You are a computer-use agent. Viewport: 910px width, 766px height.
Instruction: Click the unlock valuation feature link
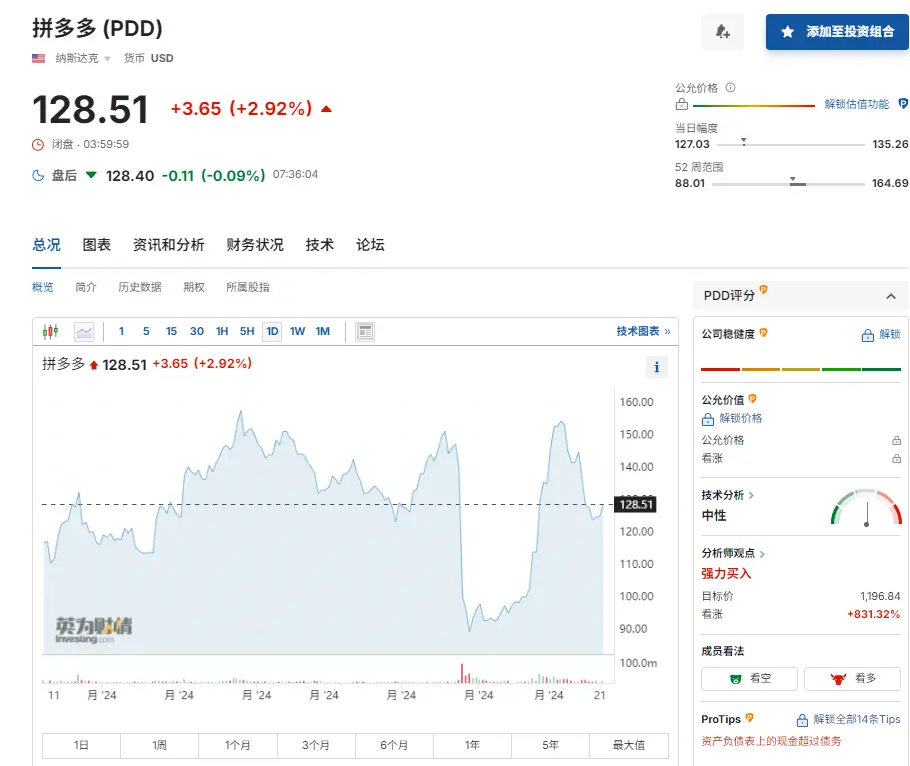click(857, 104)
